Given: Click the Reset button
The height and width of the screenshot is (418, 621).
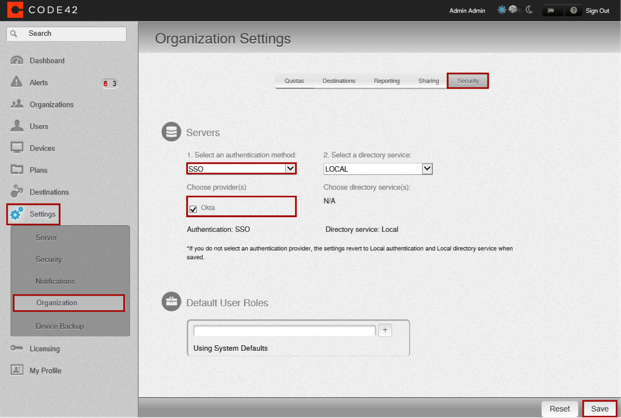Looking at the screenshot, I should point(559,408).
